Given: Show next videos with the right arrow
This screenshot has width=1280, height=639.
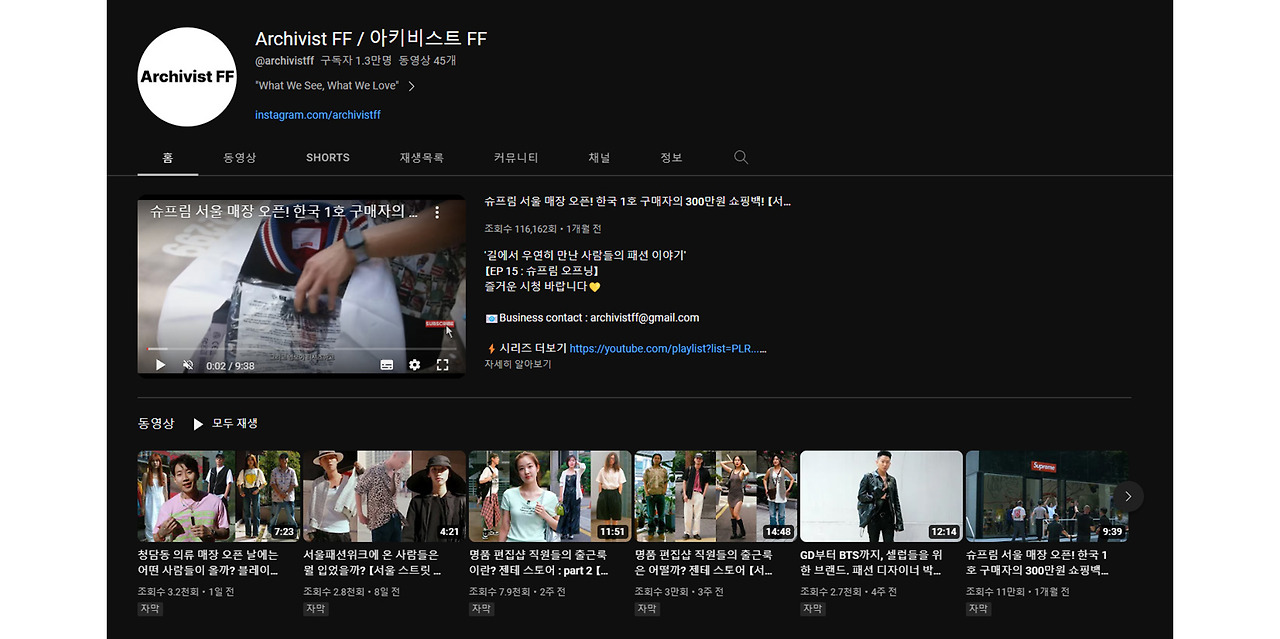Looking at the screenshot, I should click(1128, 496).
